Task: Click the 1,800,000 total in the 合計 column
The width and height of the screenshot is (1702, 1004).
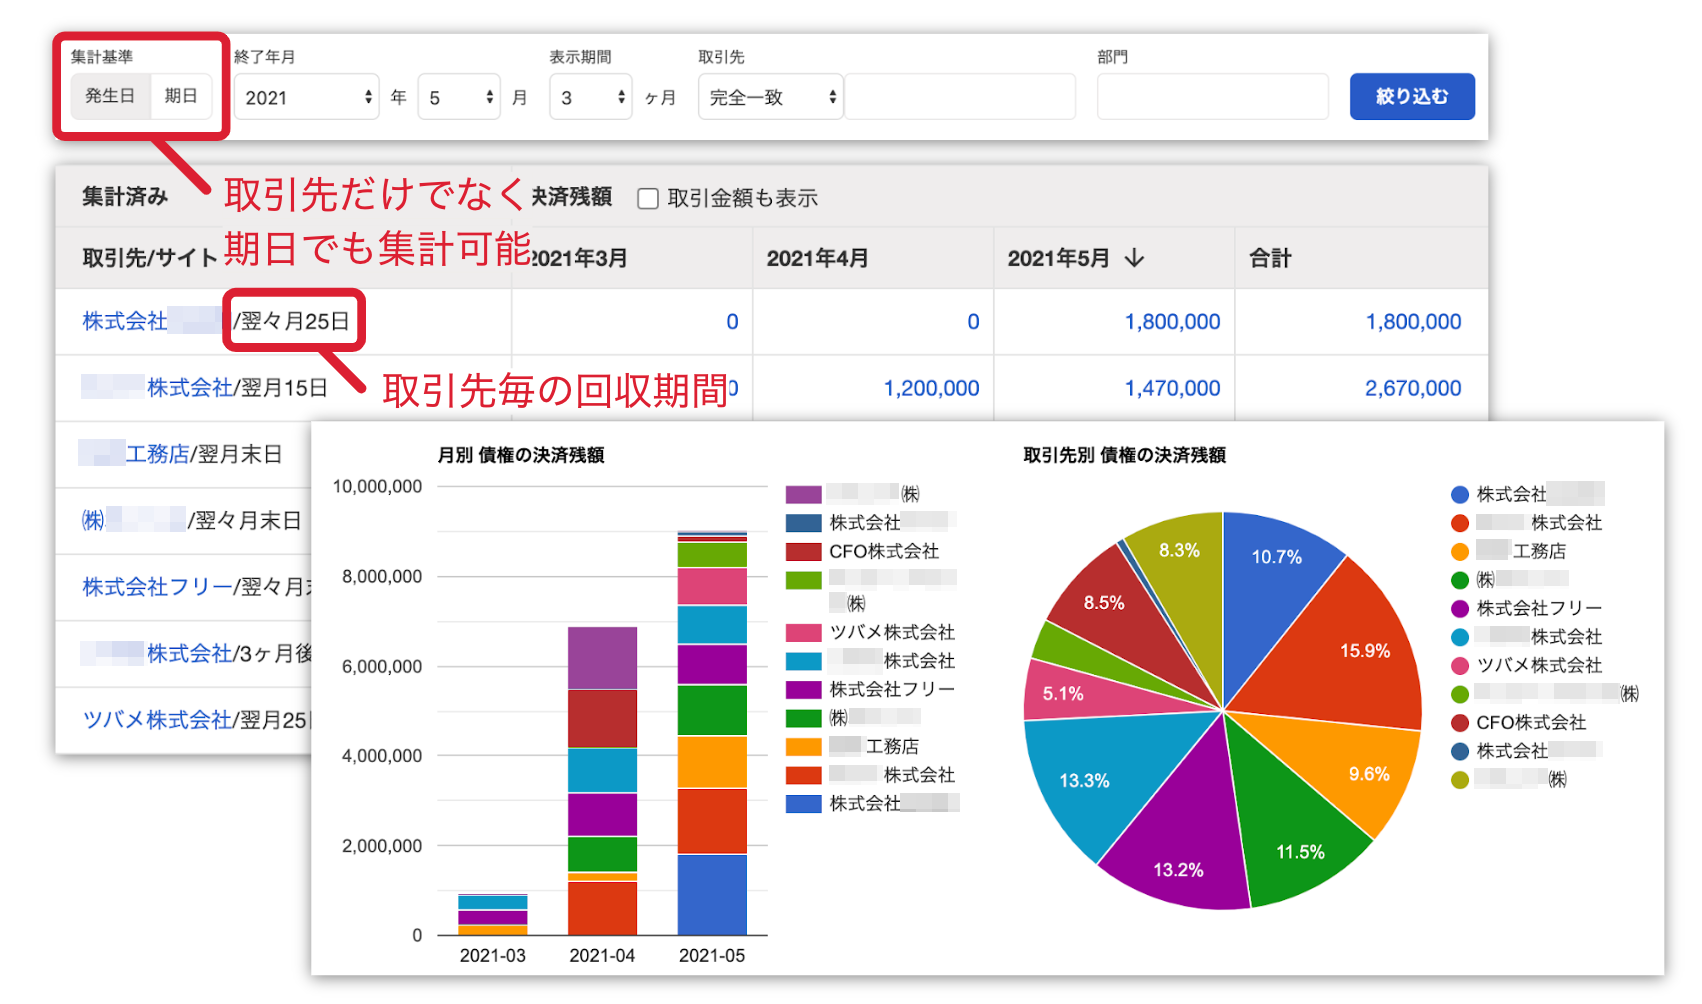Action: [x=1413, y=322]
